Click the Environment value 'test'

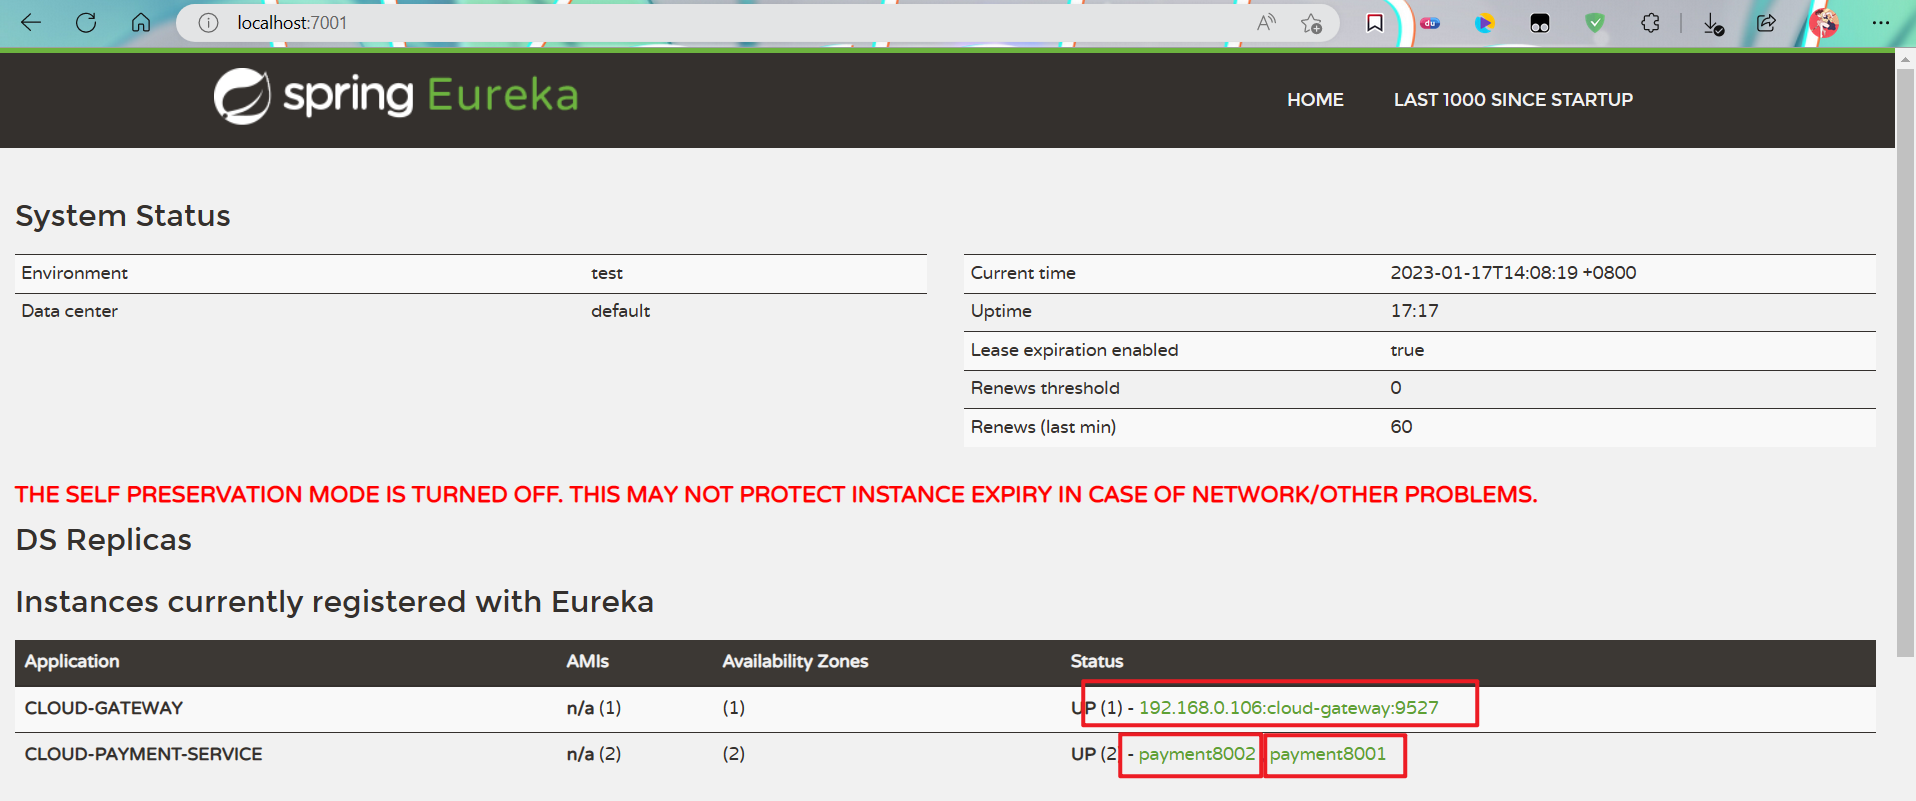pos(607,273)
